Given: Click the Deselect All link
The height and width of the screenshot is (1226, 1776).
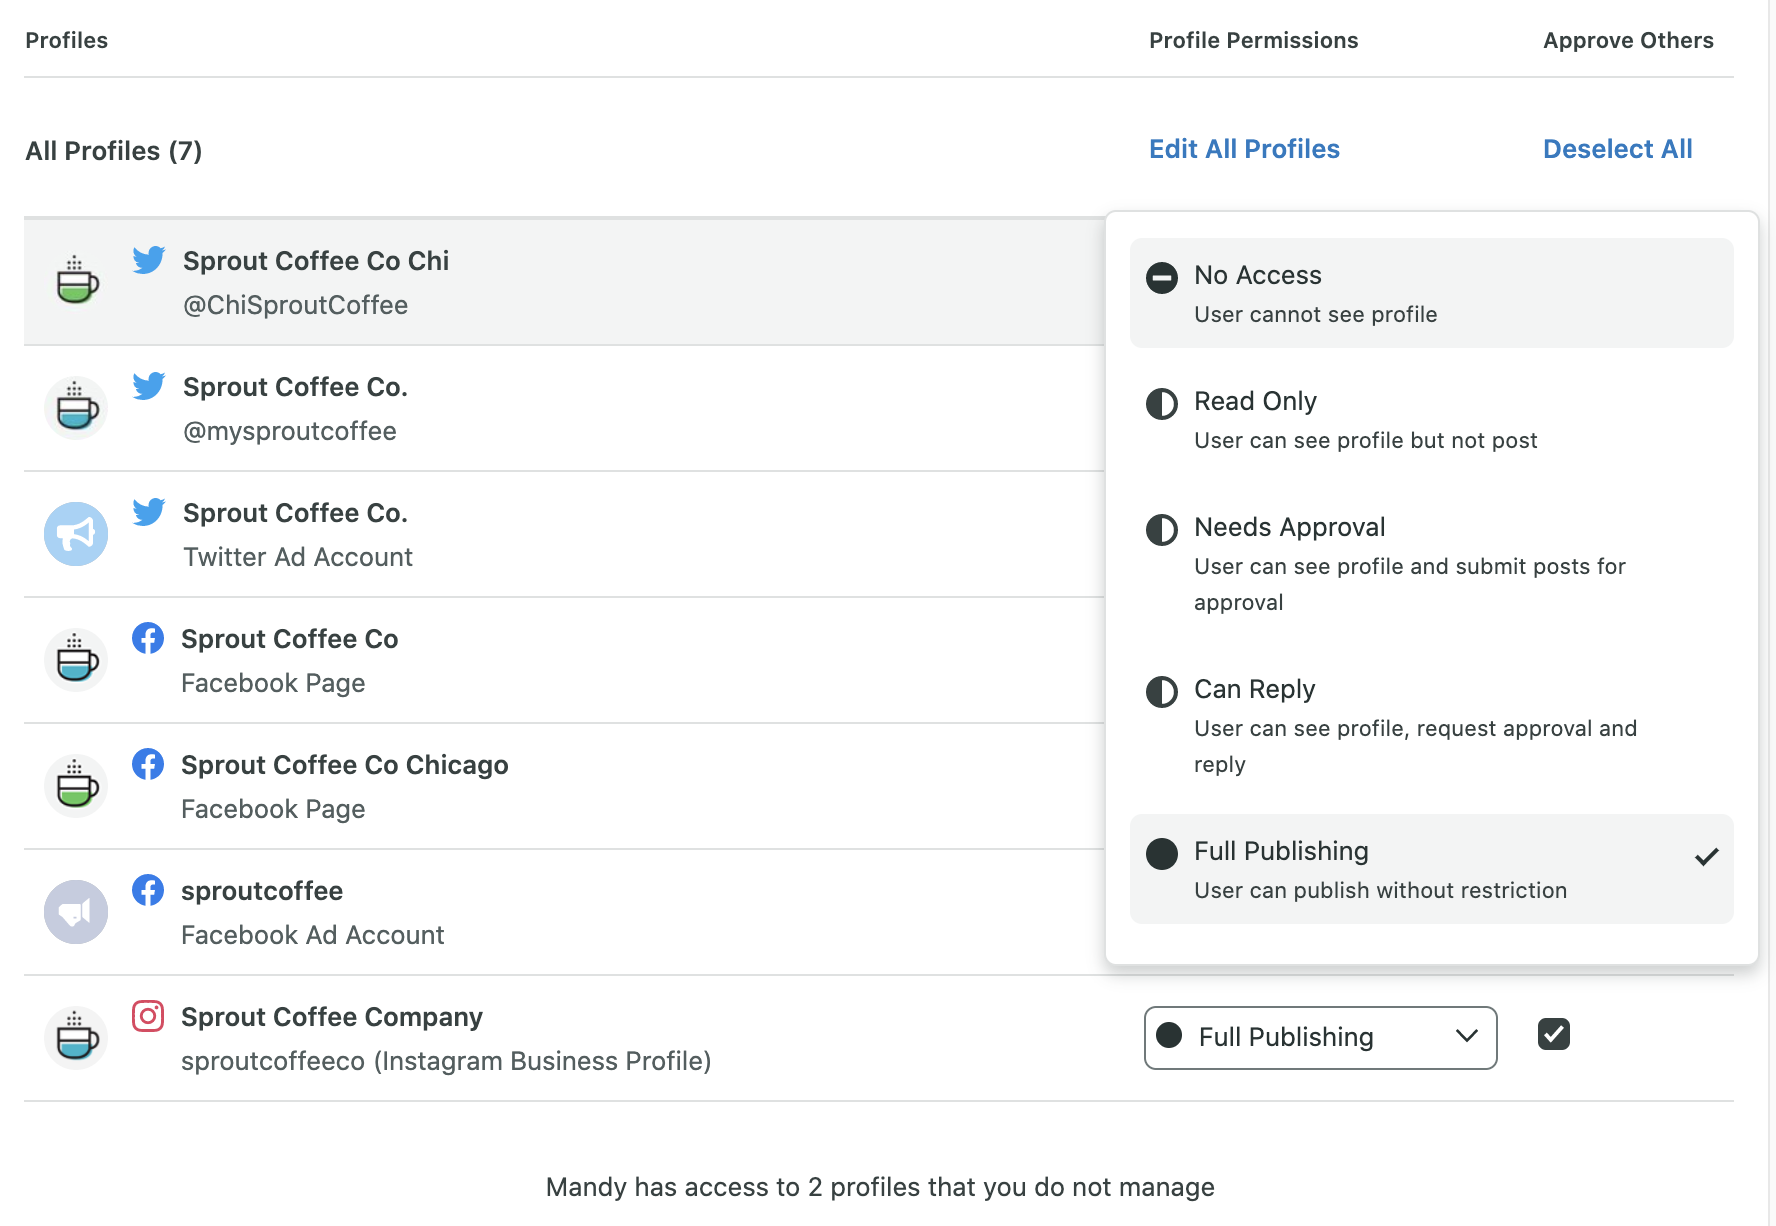Looking at the screenshot, I should [1617, 149].
